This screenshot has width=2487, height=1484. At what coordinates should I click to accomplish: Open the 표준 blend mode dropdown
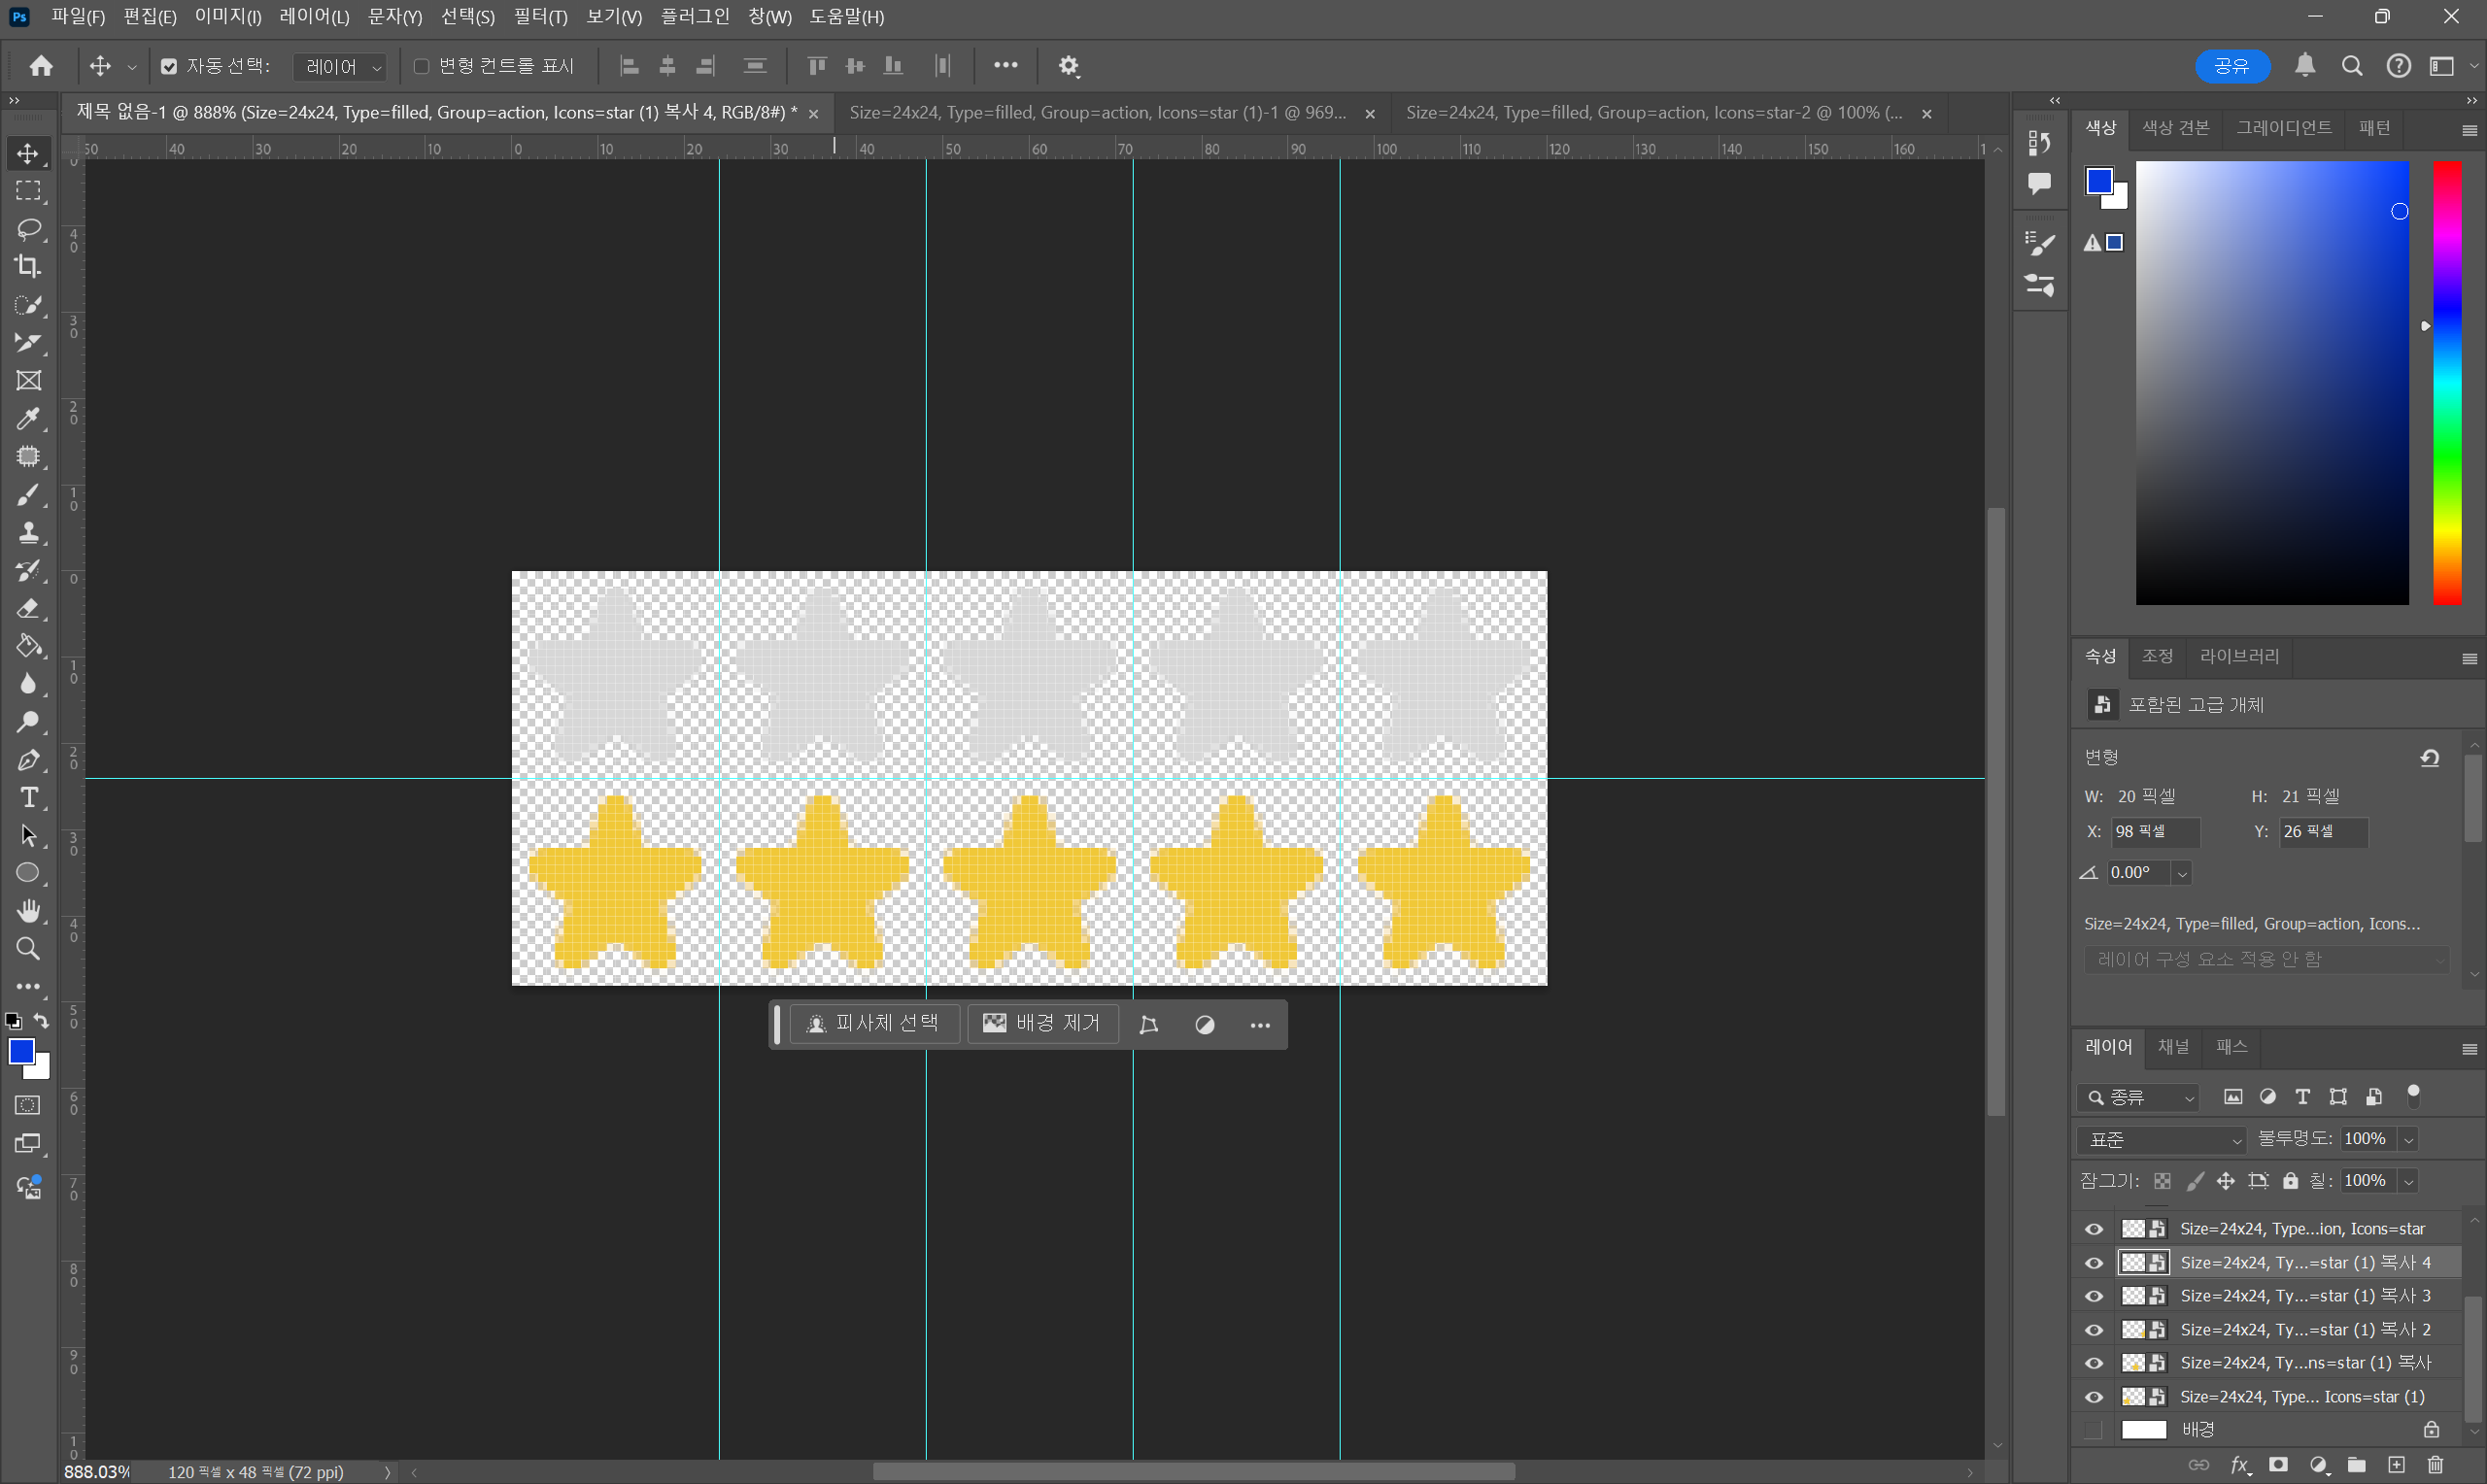pyautogui.click(x=2160, y=1140)
